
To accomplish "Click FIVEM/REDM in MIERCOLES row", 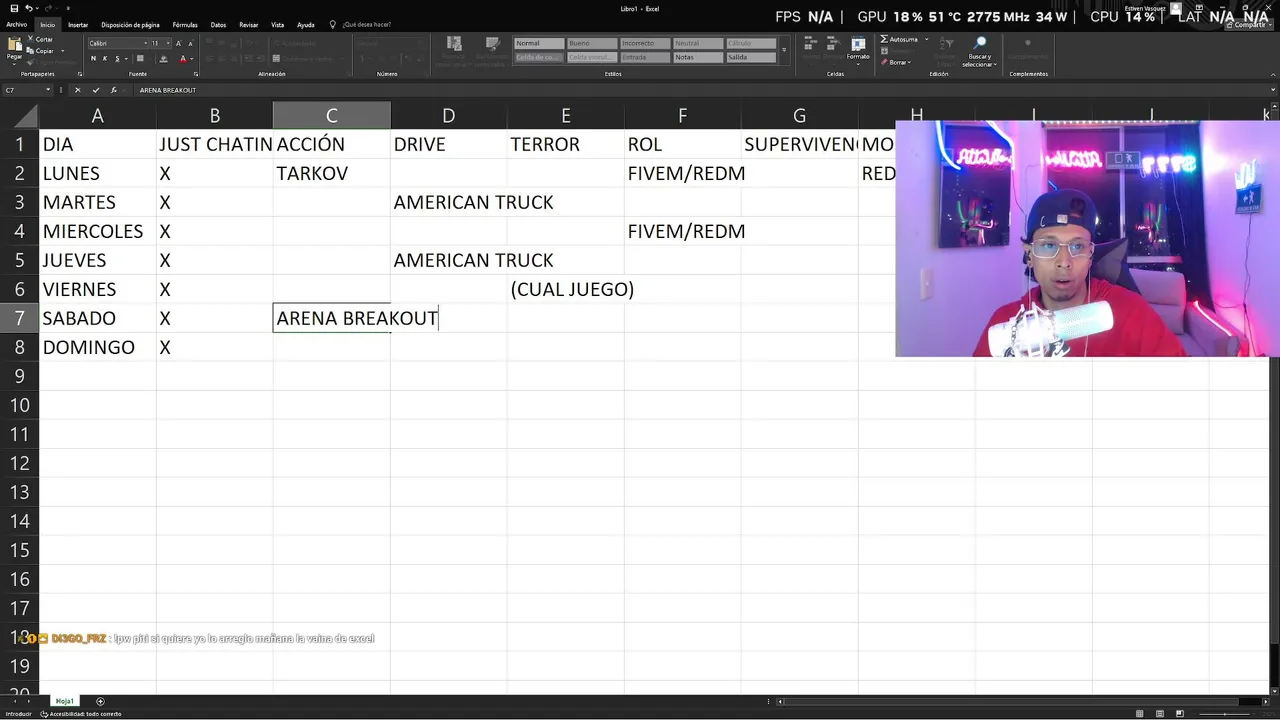I will pos(686,231).
